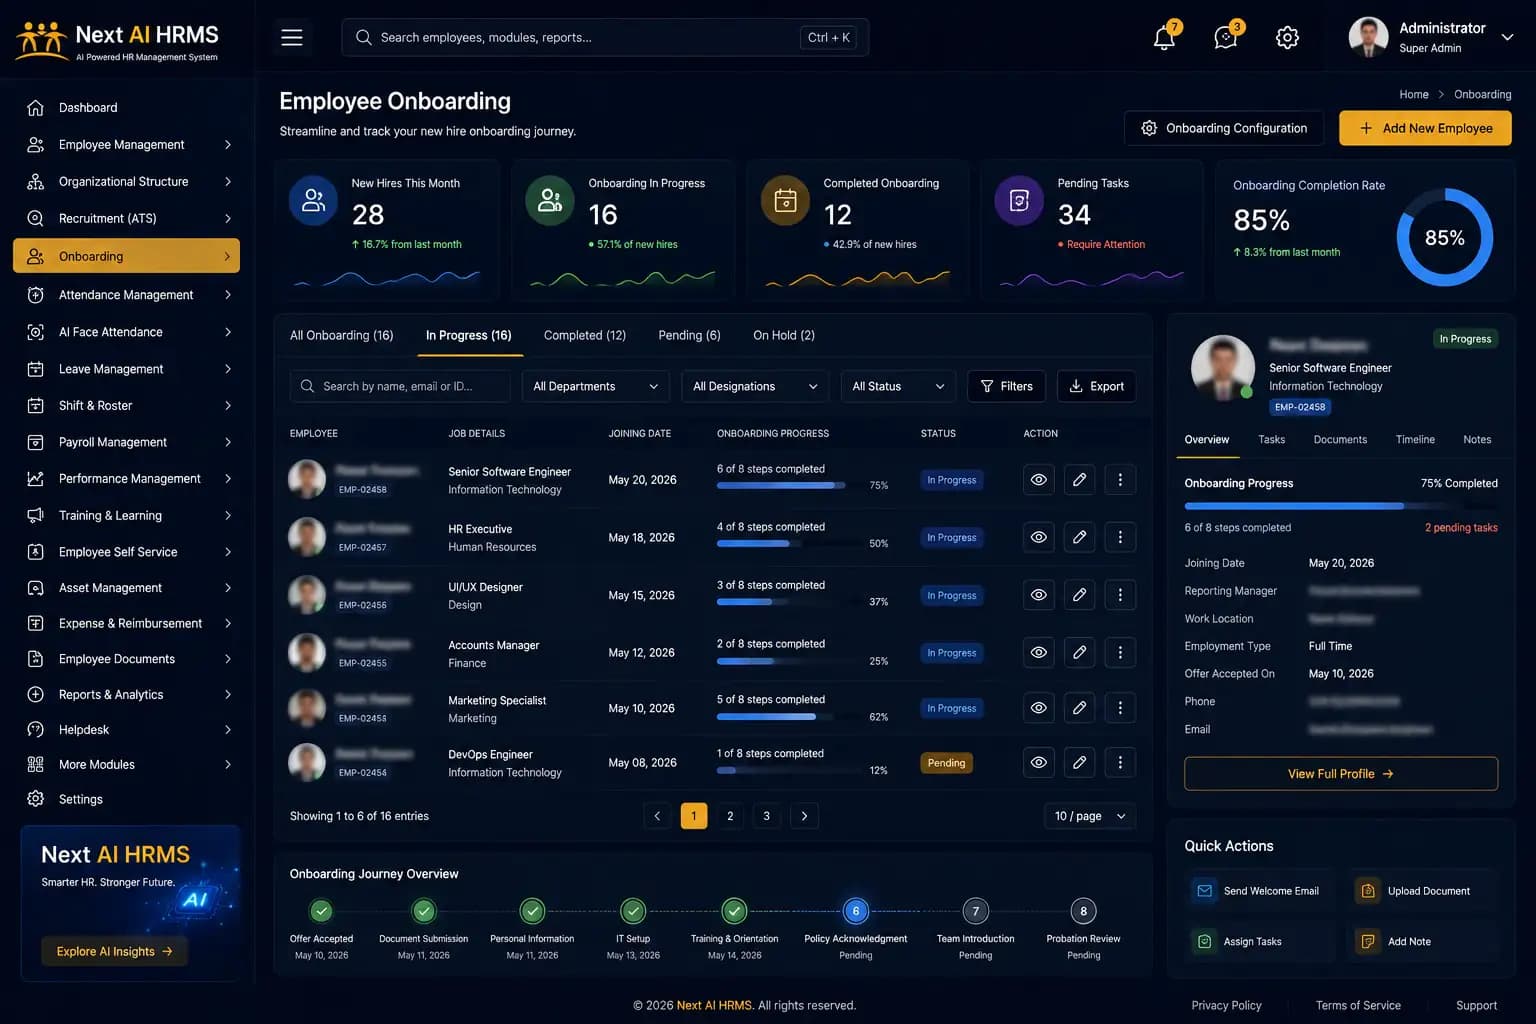This screenshot has height=1024, width=1536.
Task: Toggle the hamburger sidebar menu
Action: click(292, 38)
